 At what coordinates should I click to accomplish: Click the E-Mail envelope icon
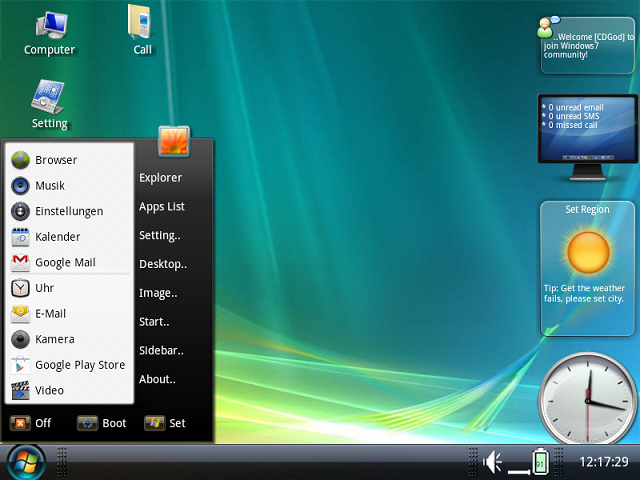pyautogui.click(x=20, y=314)
